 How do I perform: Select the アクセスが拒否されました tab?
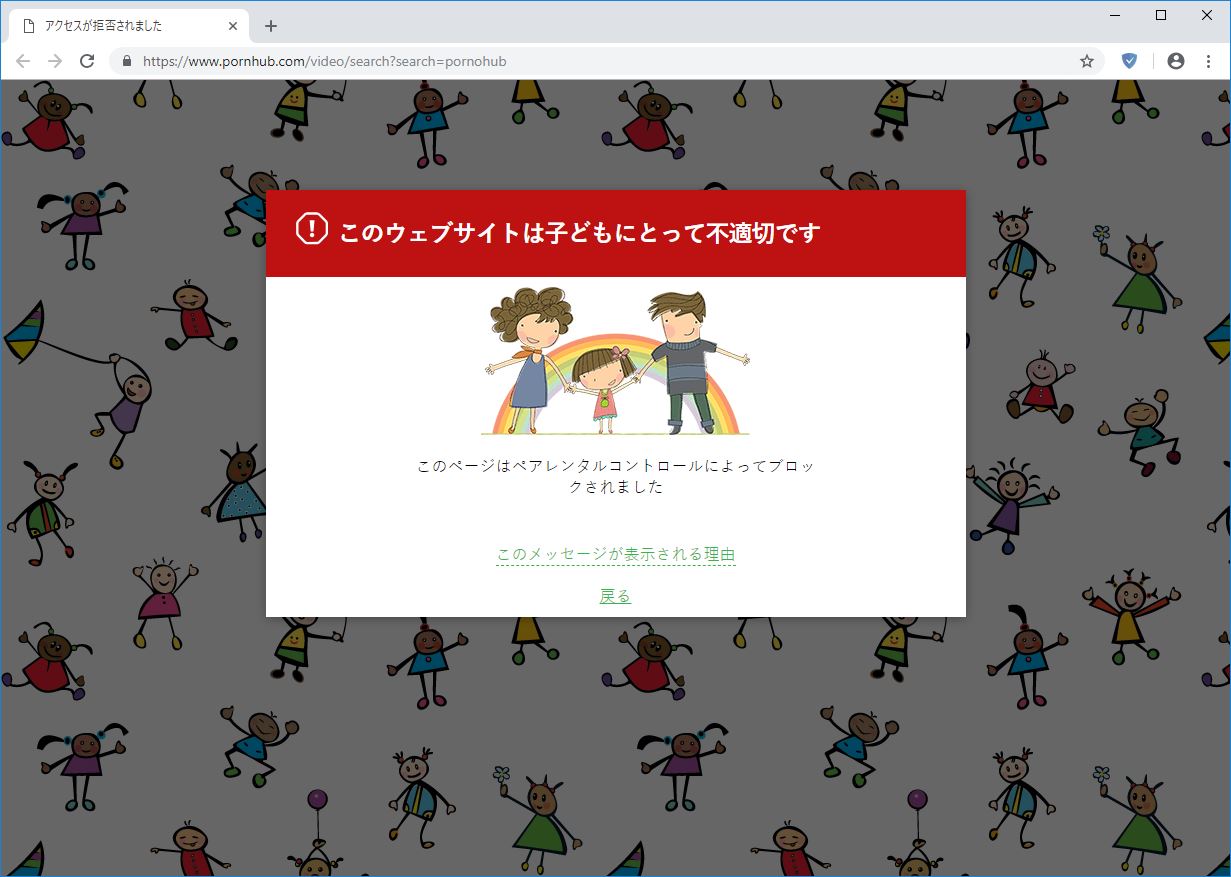coord(130,26)
